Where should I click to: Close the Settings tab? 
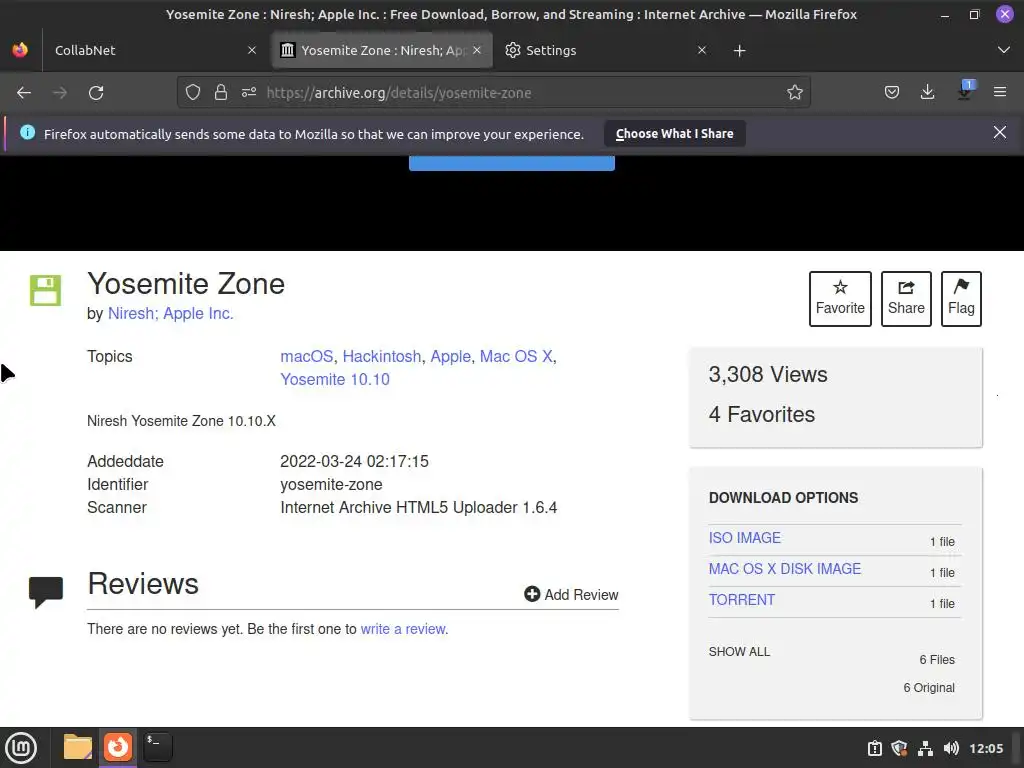tap(702, 50)
